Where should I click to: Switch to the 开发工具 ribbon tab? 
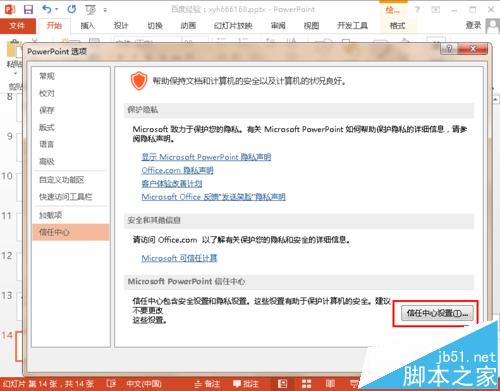(352, 25)
